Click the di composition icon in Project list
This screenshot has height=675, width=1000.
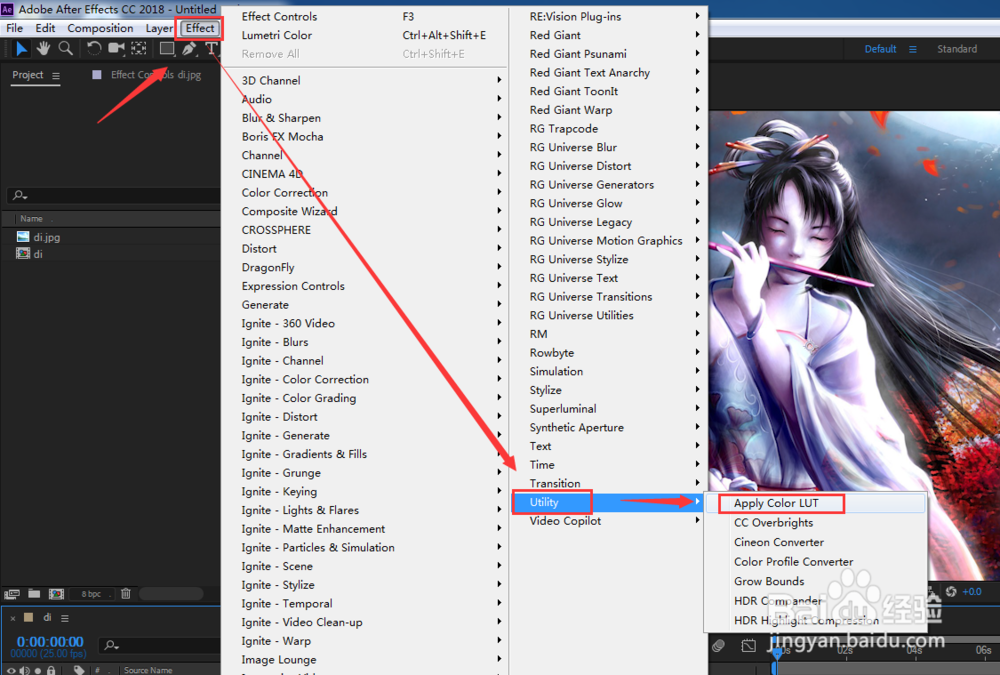point(23,253)
